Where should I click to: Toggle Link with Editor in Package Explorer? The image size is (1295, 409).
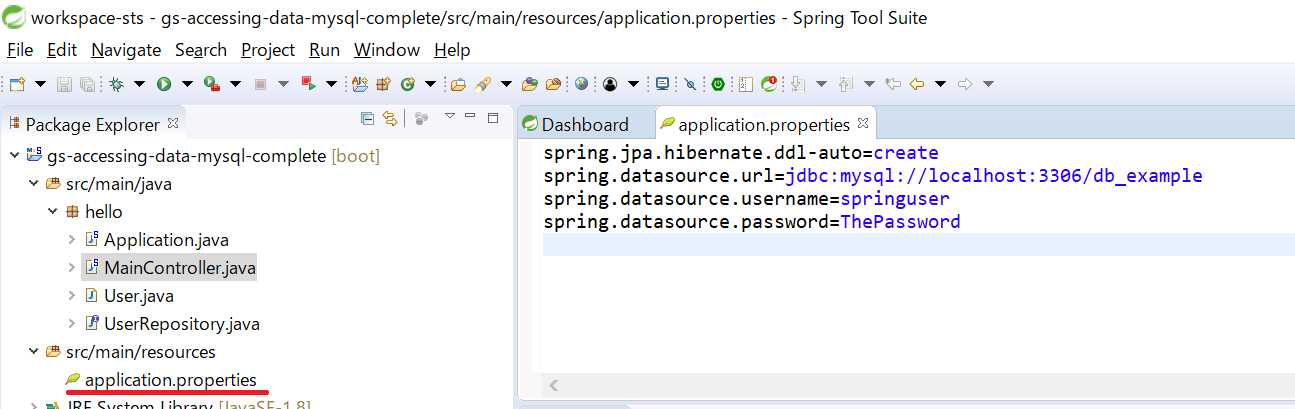click(390, 119)
